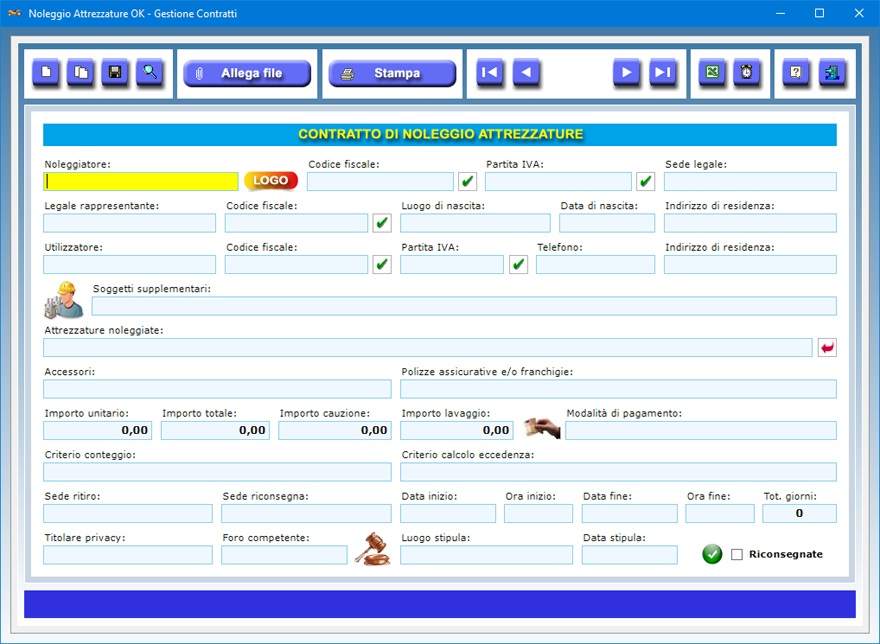The height and width of the screenshot is (644, 880).
Task: Click the Foro competente field
Action: pos(285,555)
